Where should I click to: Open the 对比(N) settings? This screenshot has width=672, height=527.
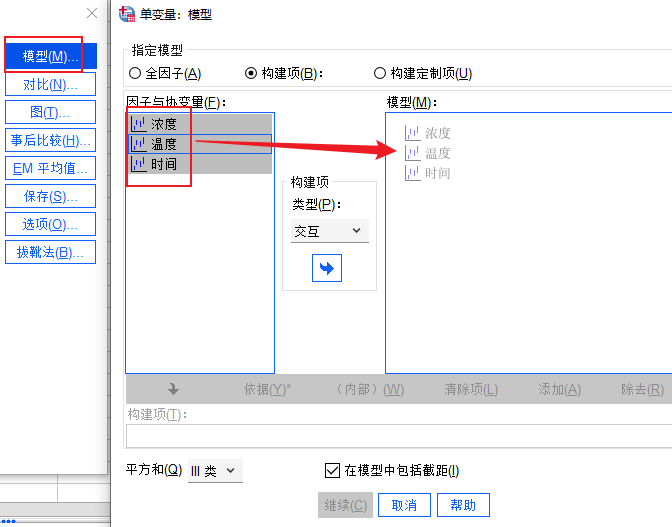point(51,84)
